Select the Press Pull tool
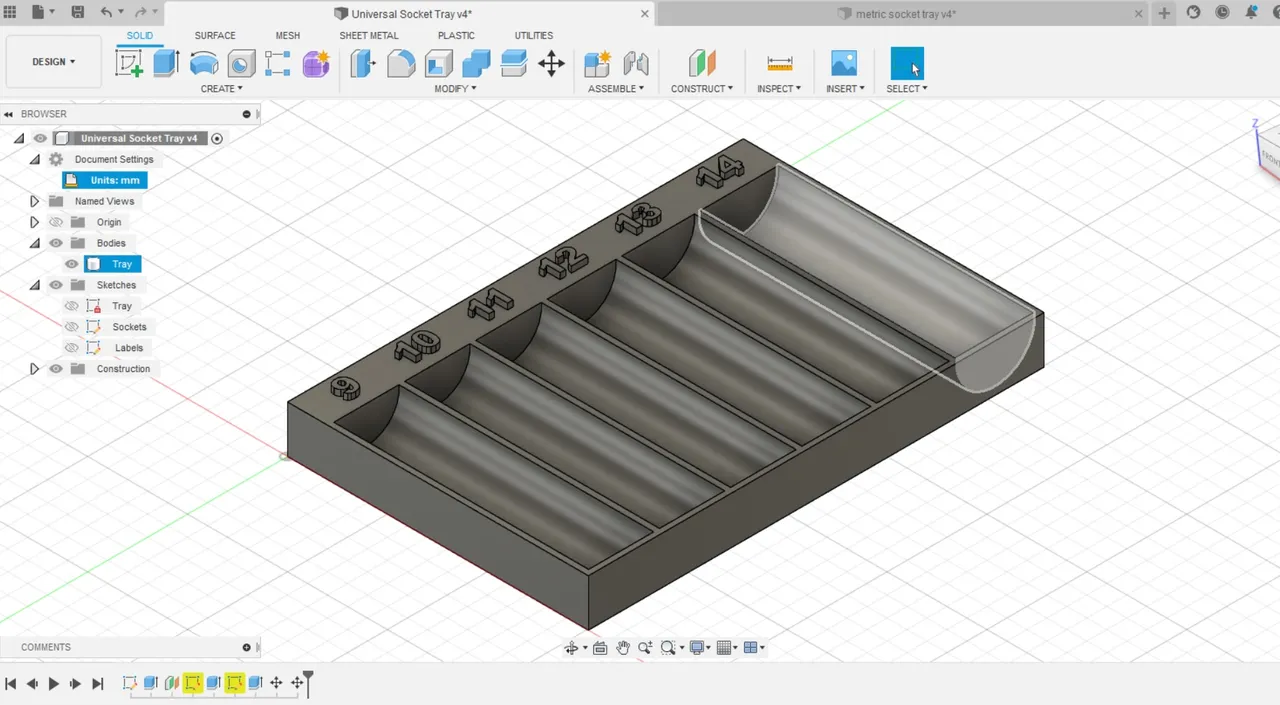The height and width of the screenshot is (705, 1280). point(363,64)
